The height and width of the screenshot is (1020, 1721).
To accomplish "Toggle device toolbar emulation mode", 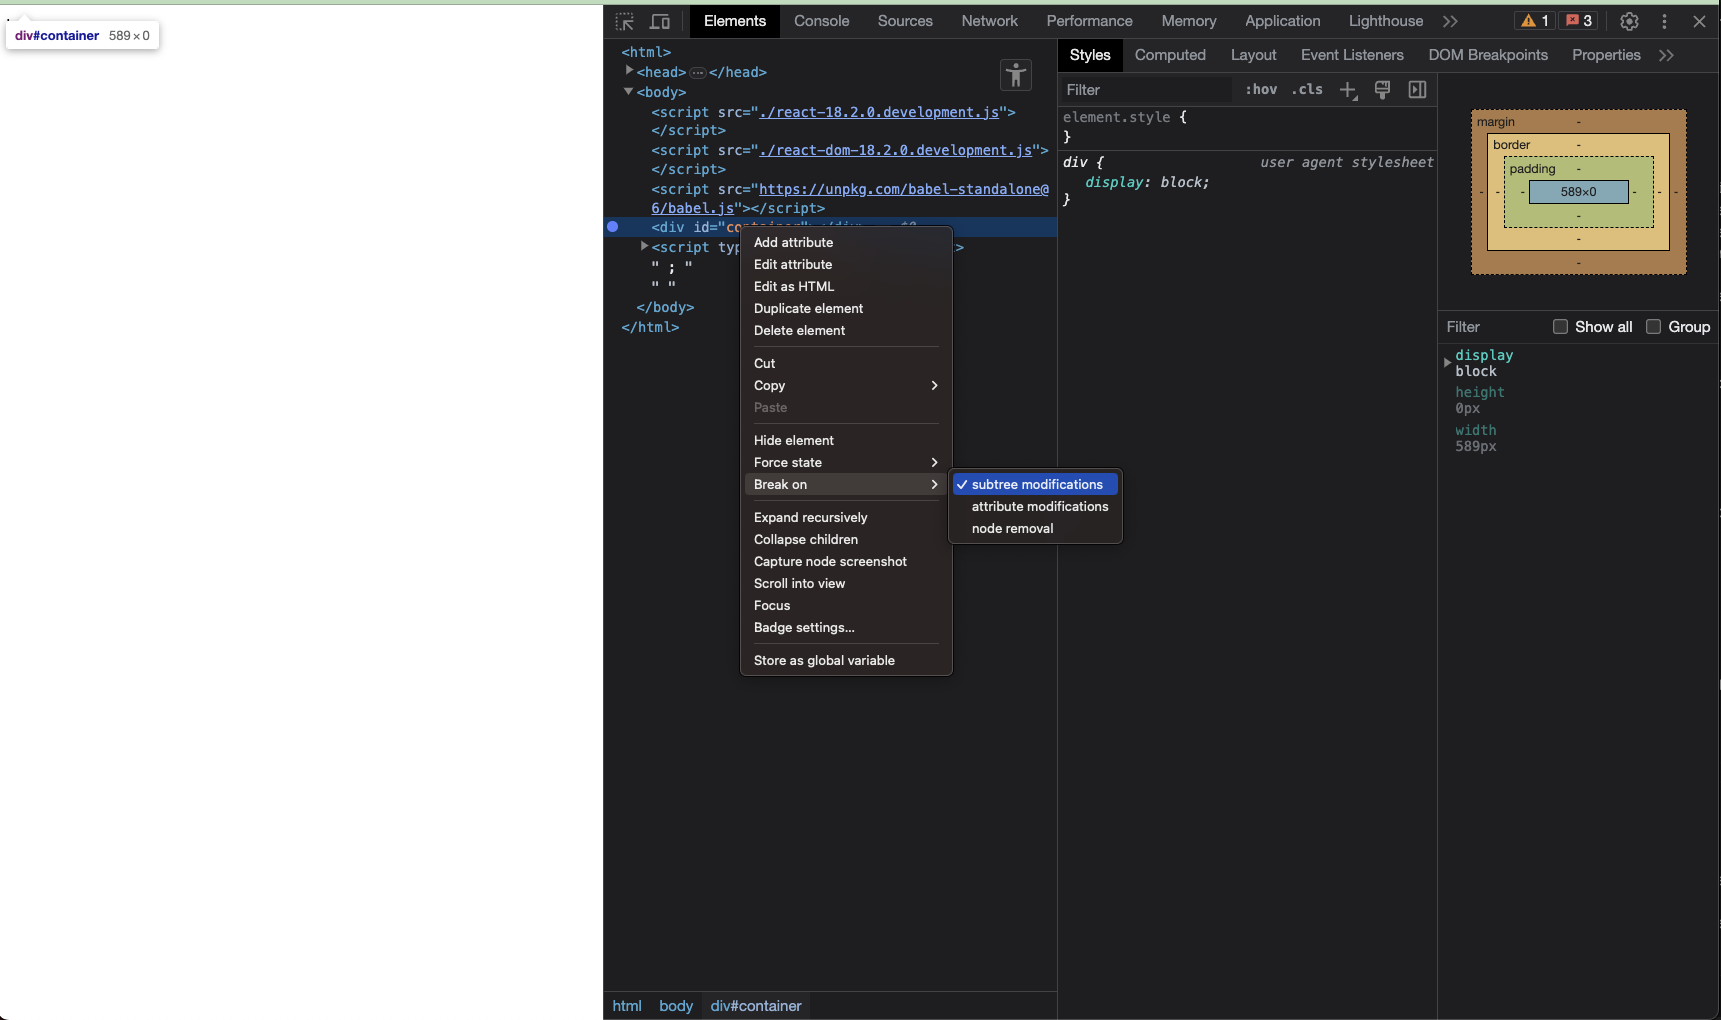I will pos(660,21).
